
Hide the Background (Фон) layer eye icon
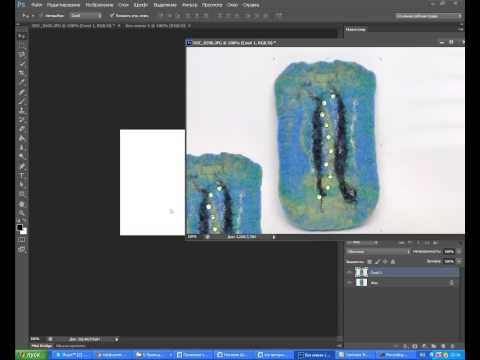(349, 283)
